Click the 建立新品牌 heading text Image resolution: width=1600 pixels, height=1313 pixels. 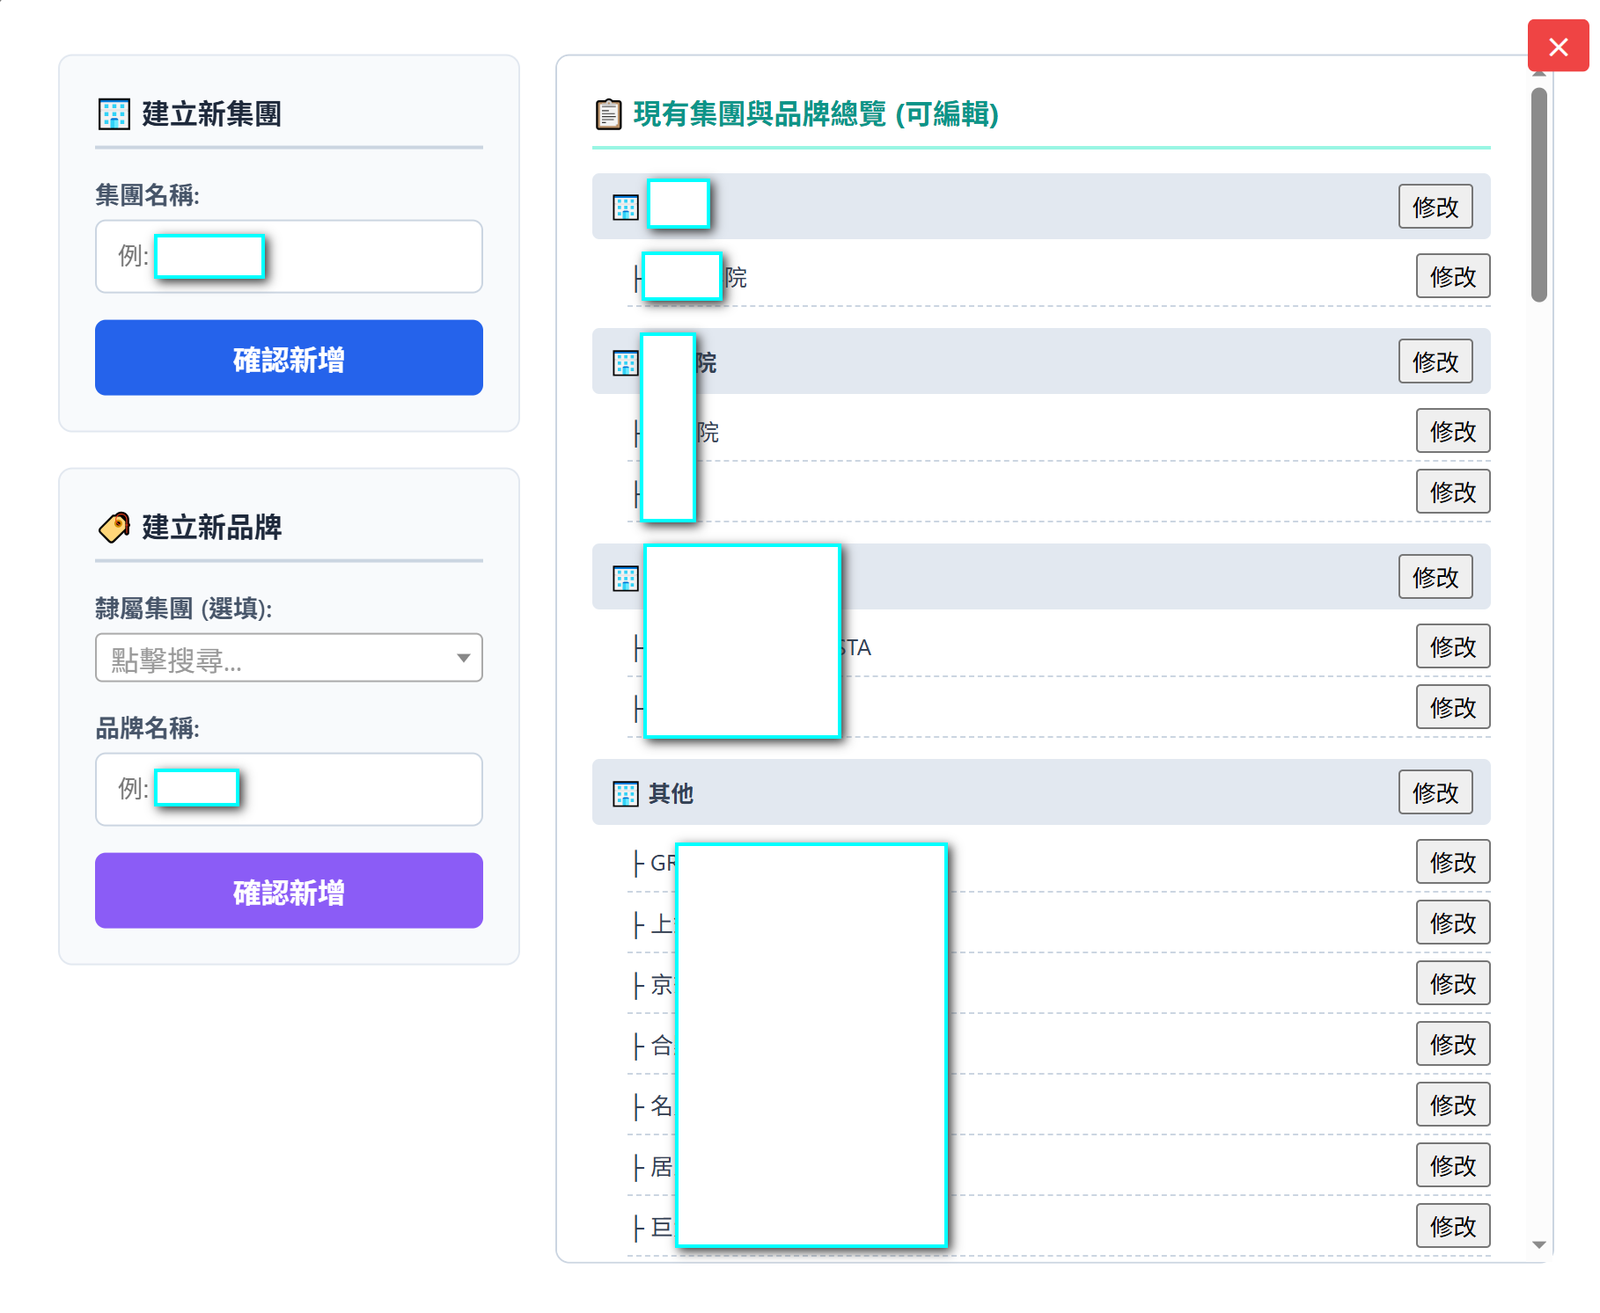click(212, 527)
